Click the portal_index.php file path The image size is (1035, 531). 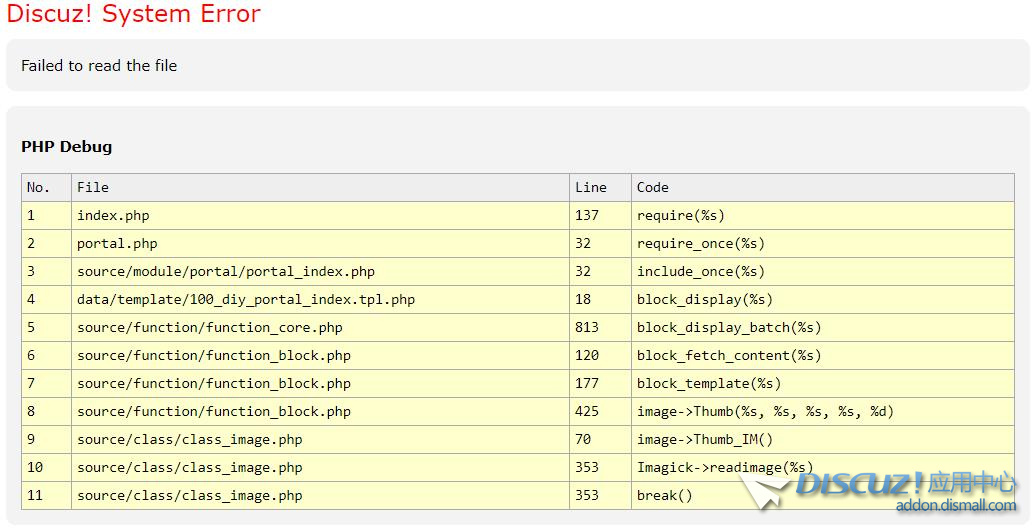tap(226, 272)
